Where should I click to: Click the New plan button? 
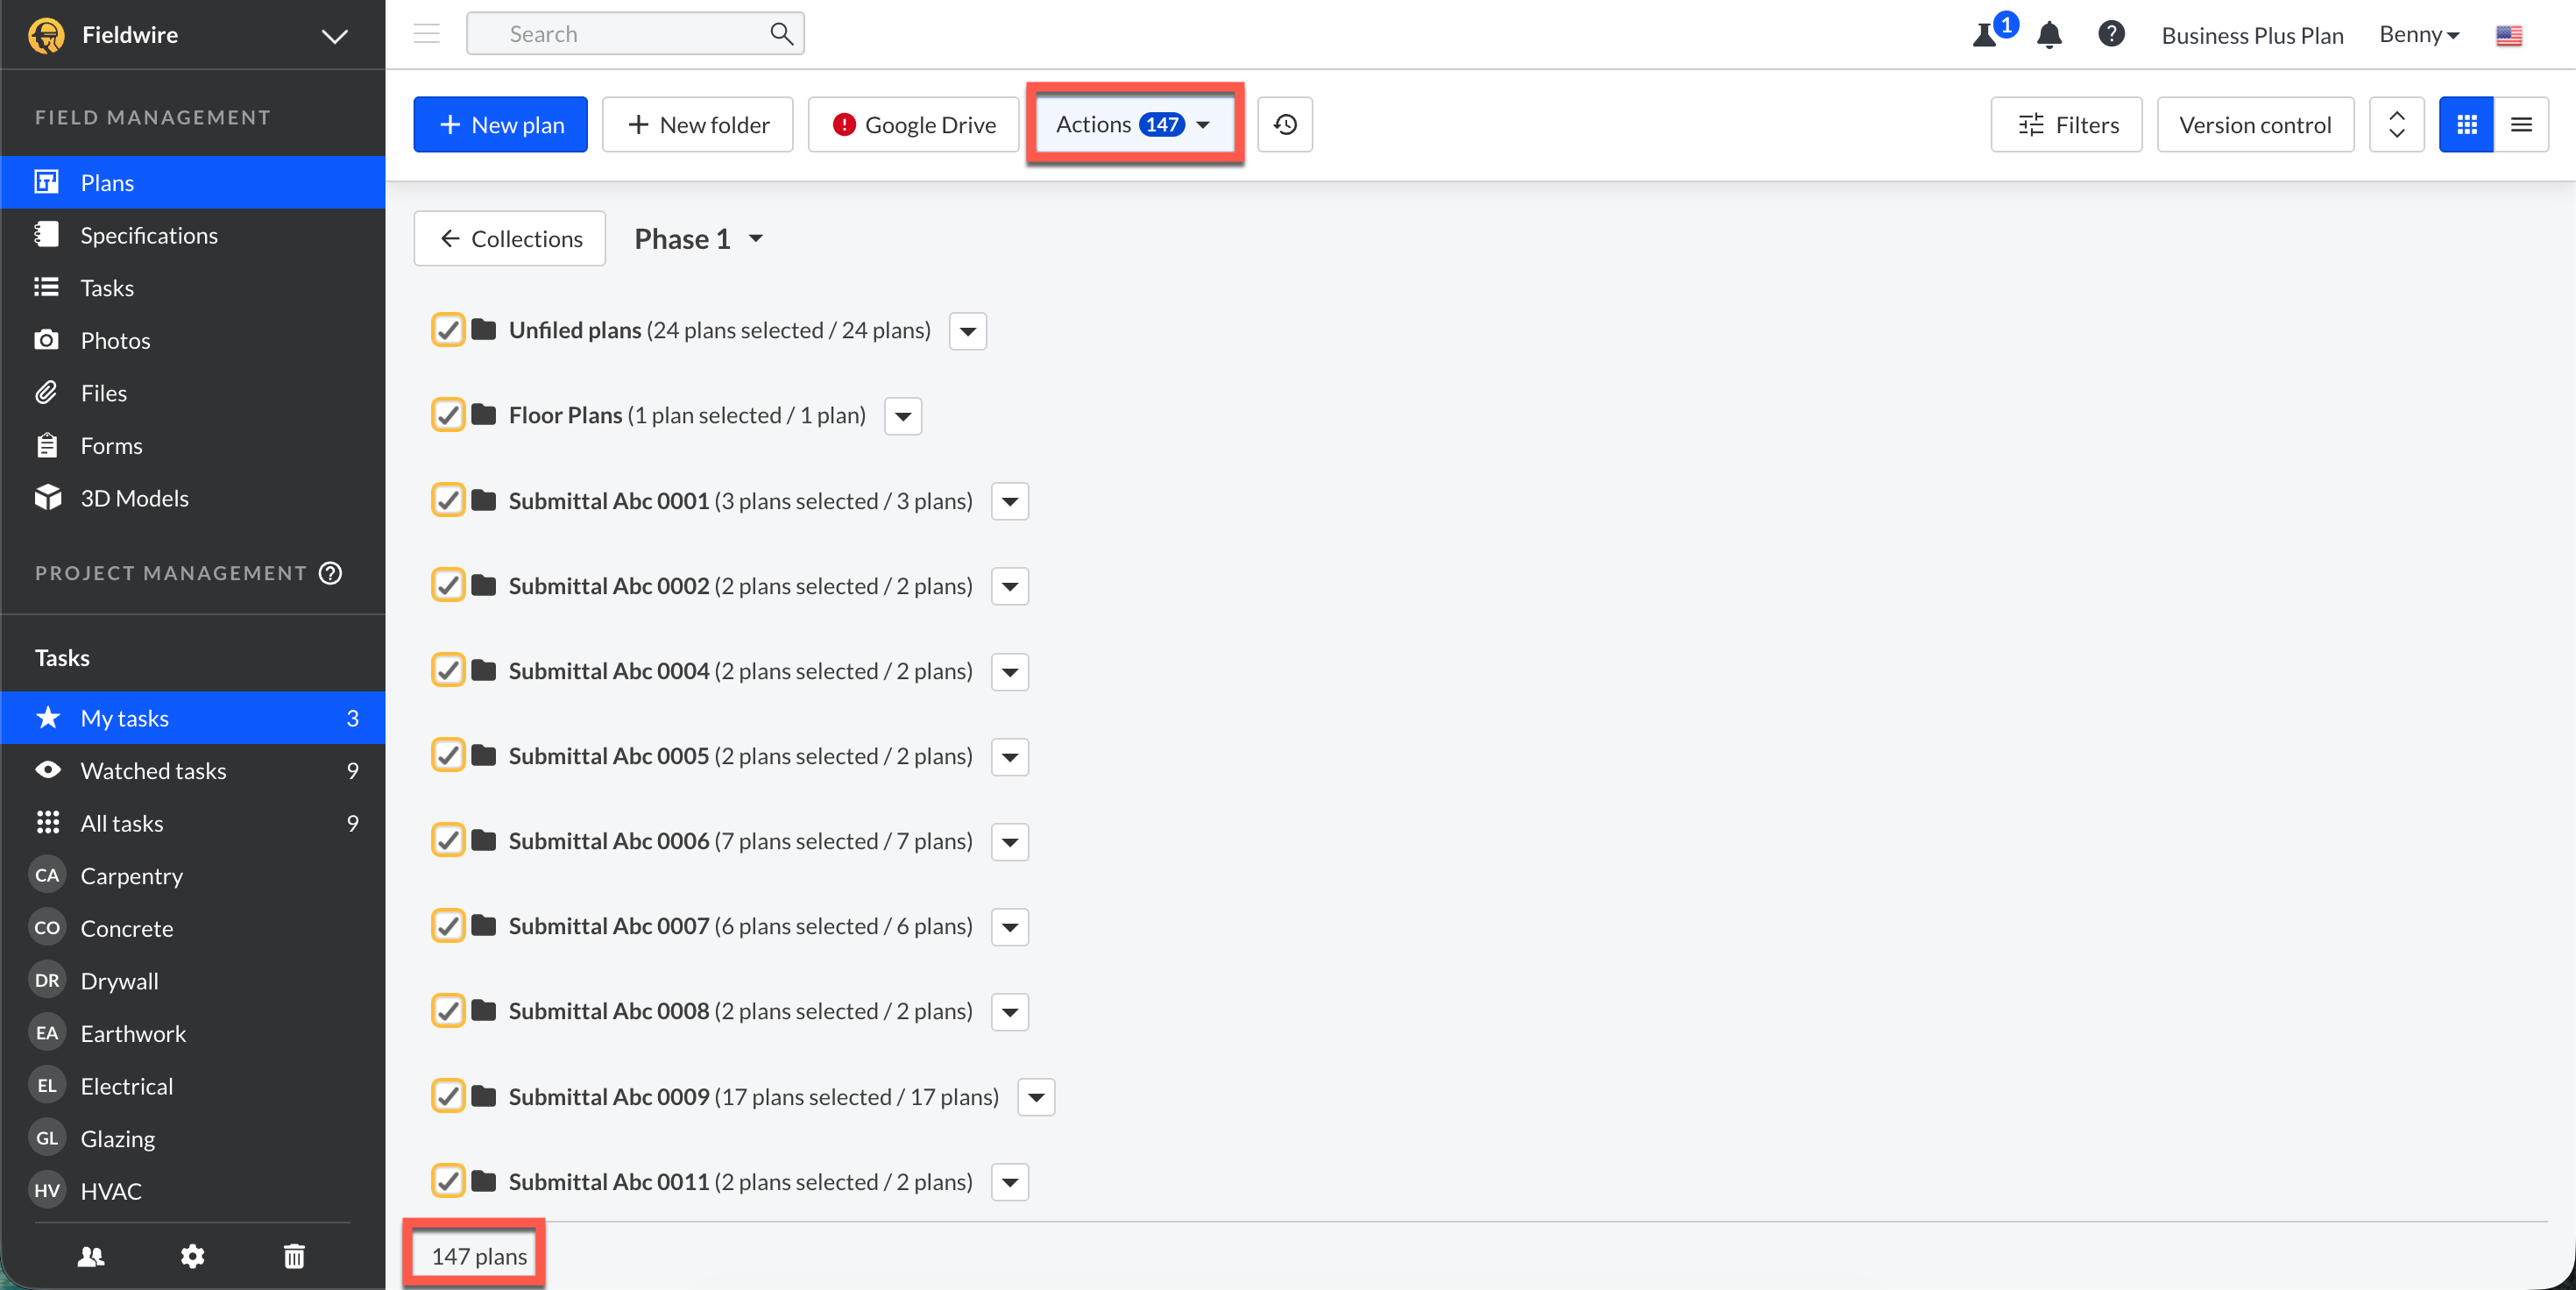(x=500, y=125)
